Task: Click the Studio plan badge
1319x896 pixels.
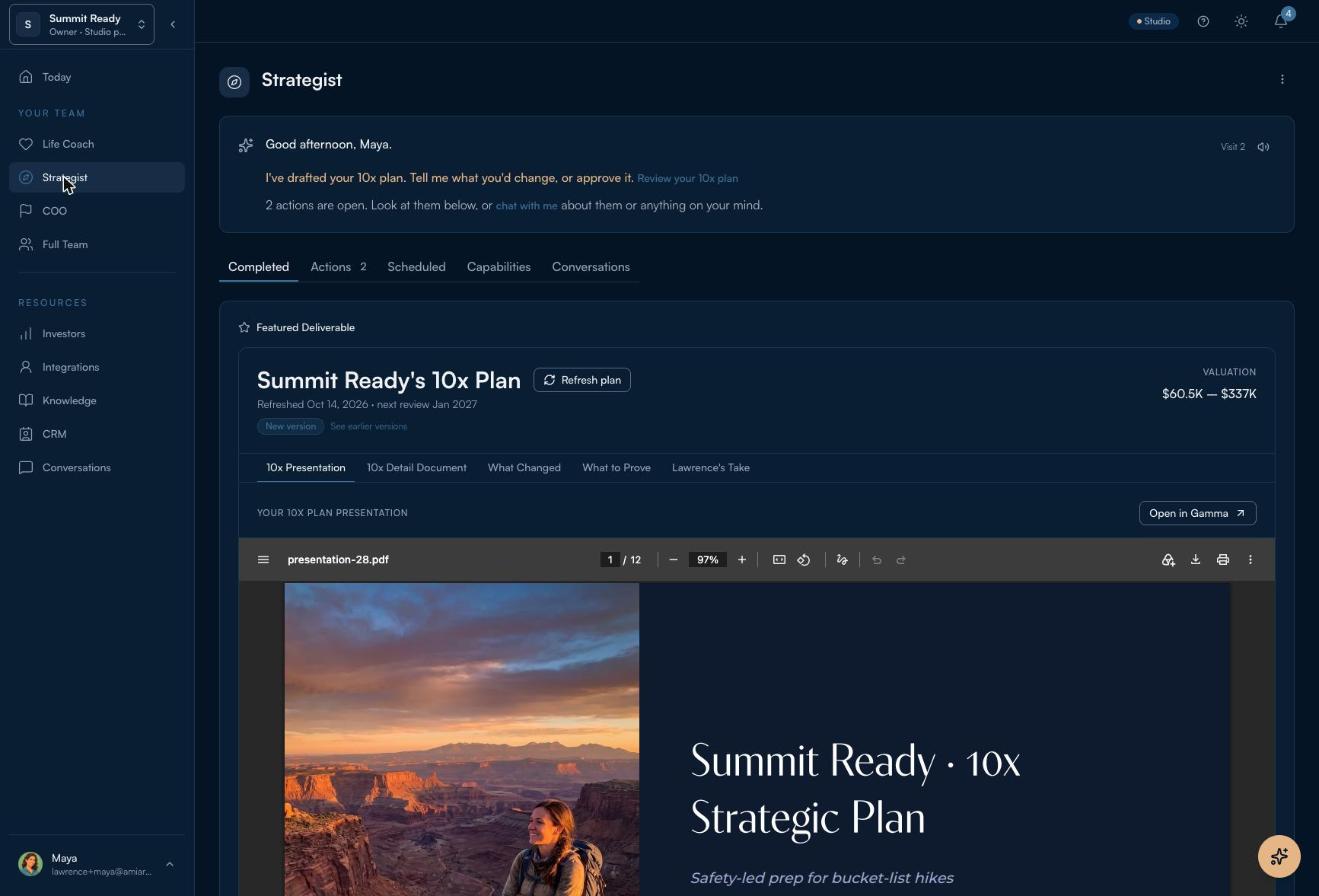Action: pos(1154,21)
